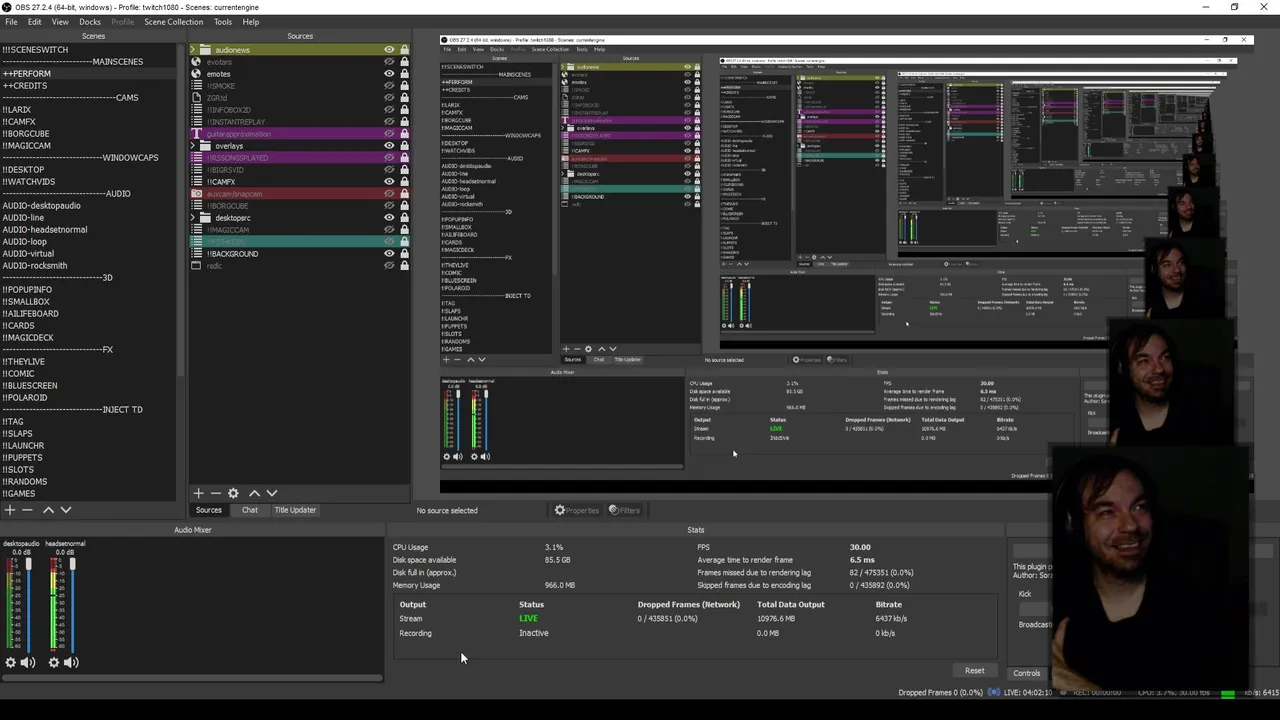Unlock the auxcam/snapcam source lock

click(404, 194)
